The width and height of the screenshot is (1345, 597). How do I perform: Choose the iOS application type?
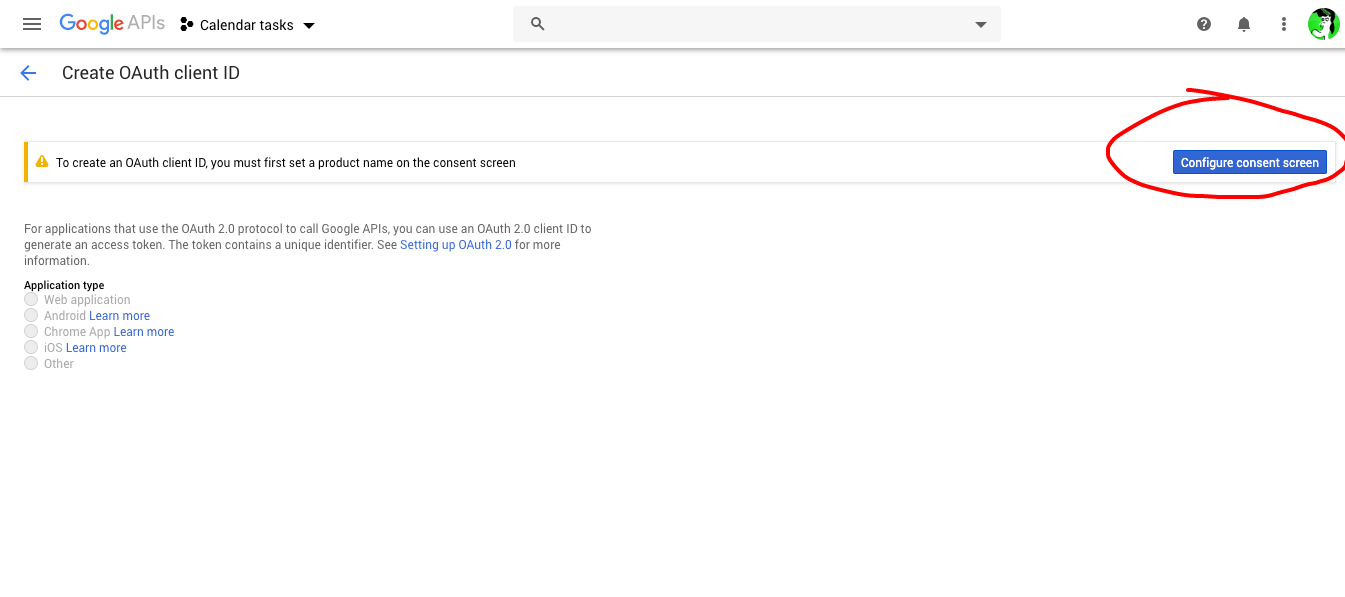click(x=31, y=347)
